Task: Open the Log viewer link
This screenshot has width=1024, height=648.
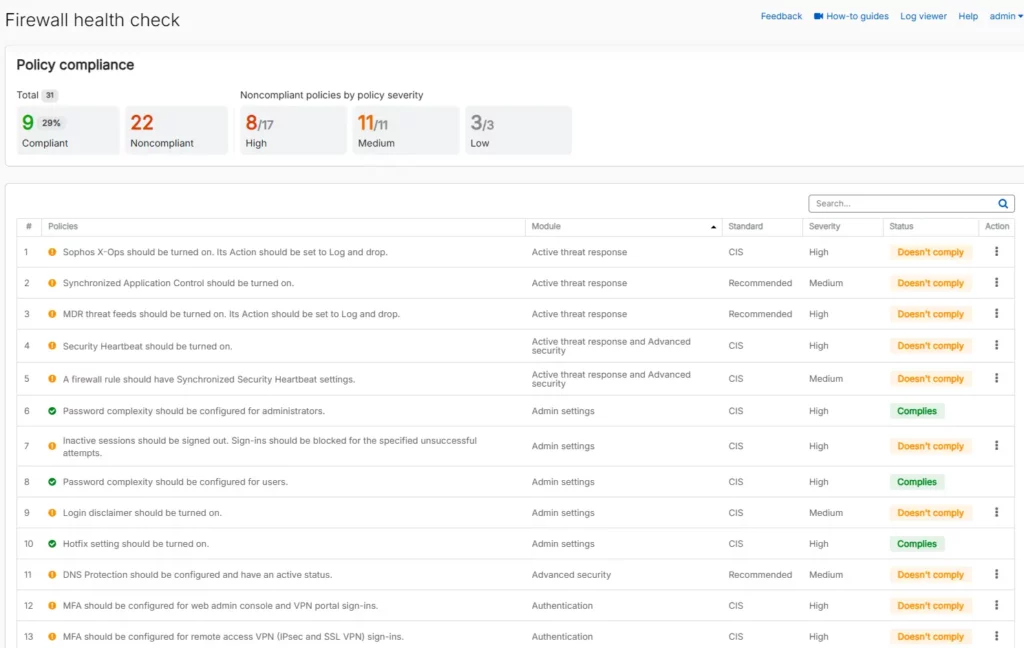Action: click(923, 16)
